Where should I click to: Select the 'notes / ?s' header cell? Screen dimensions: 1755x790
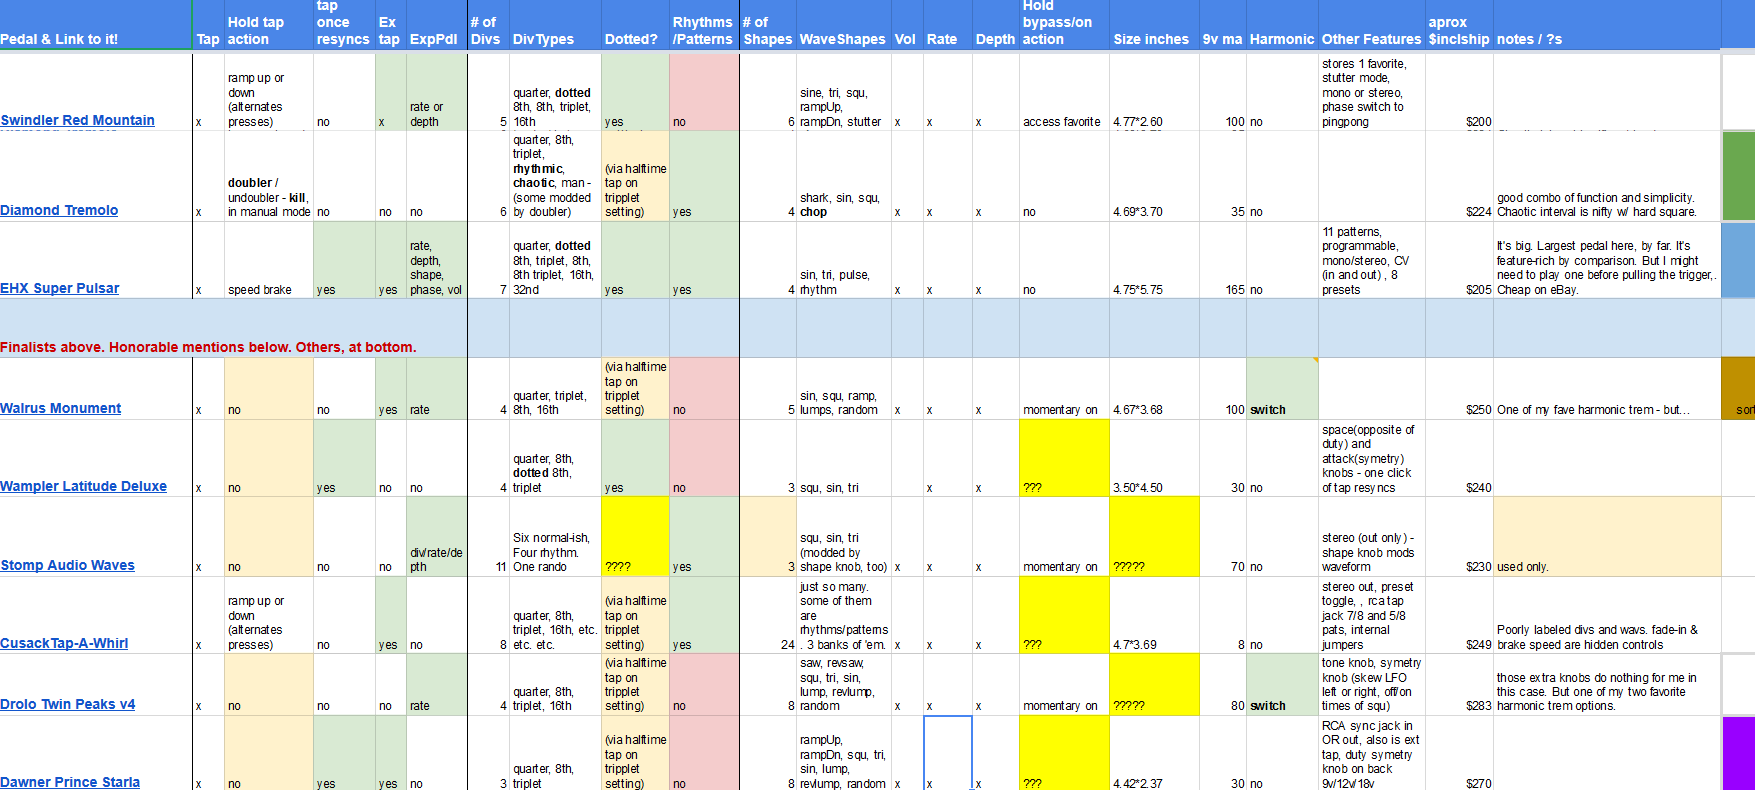pyautogui.click(x=1607, y=25)
